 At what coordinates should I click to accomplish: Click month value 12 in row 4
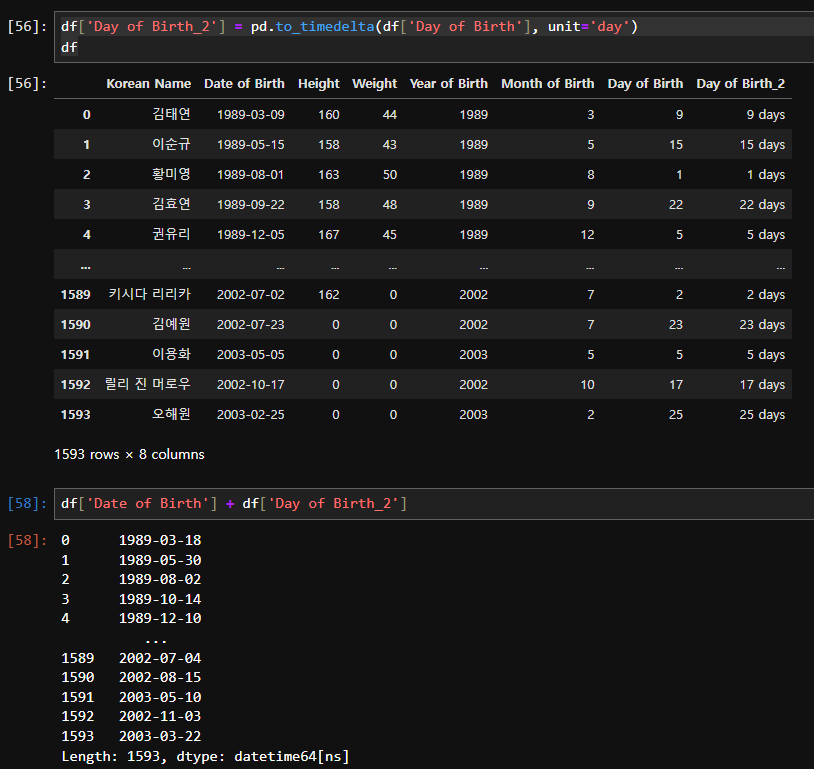(x=588, y=235)
